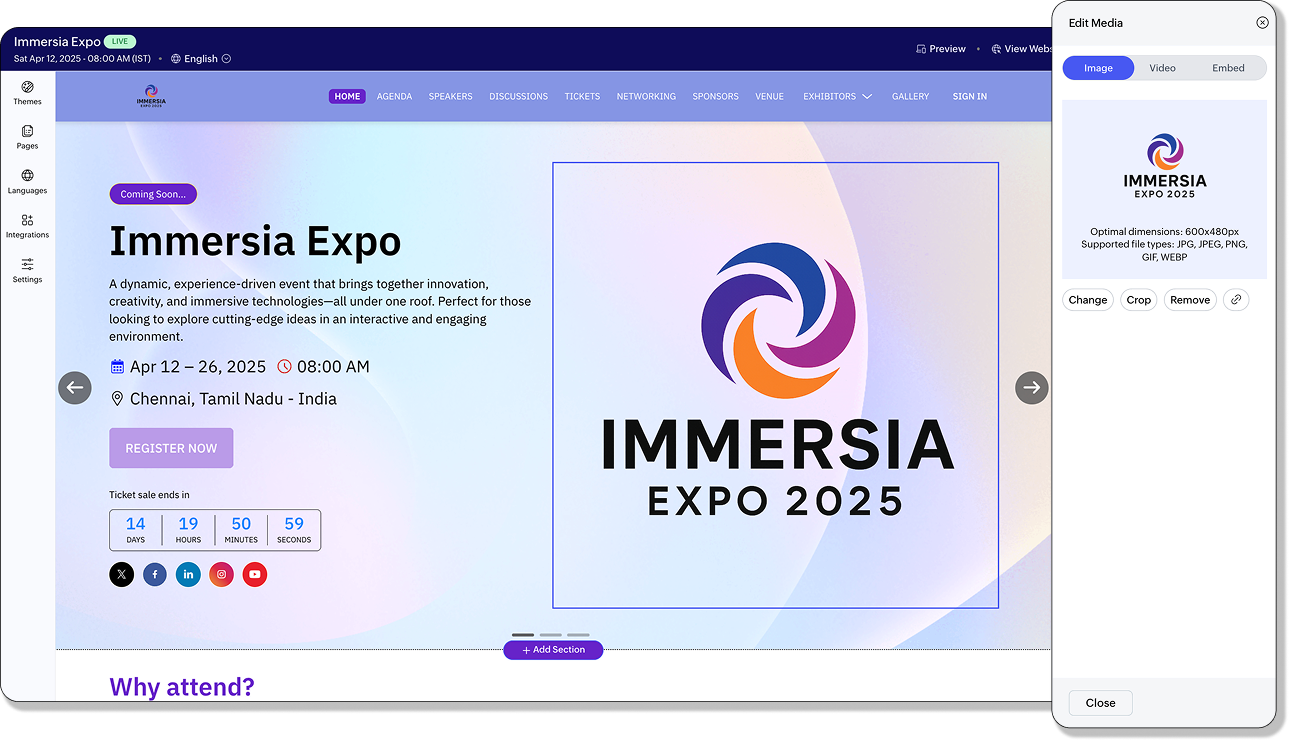Screen dimensions: 1289x741
Task: Open the AGENDA nav item
Action: 394,97
